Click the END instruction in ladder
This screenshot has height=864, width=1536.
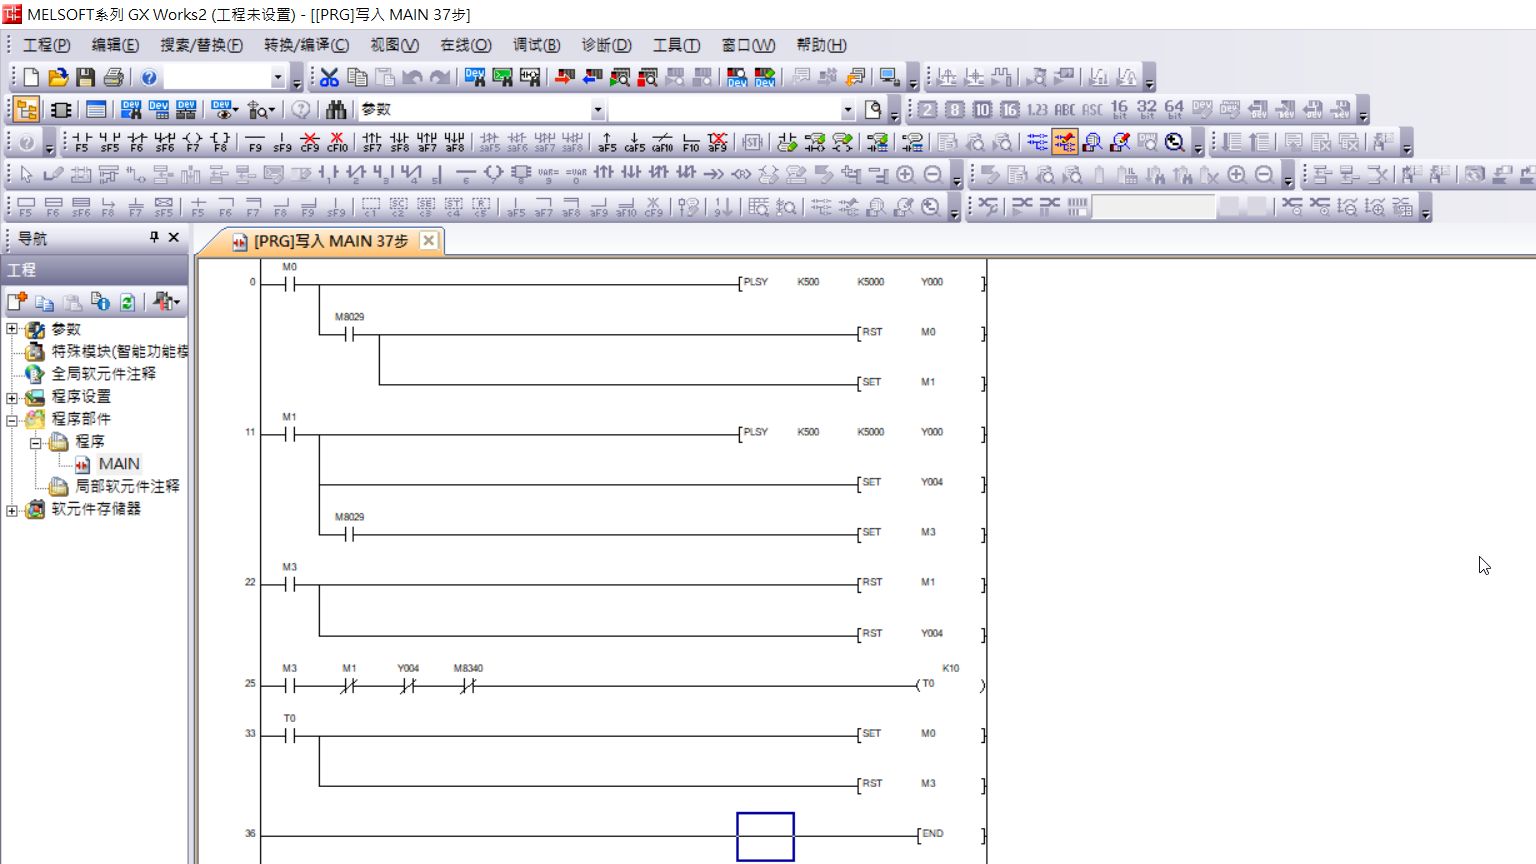pyautogui.click(x=932, y=834)
